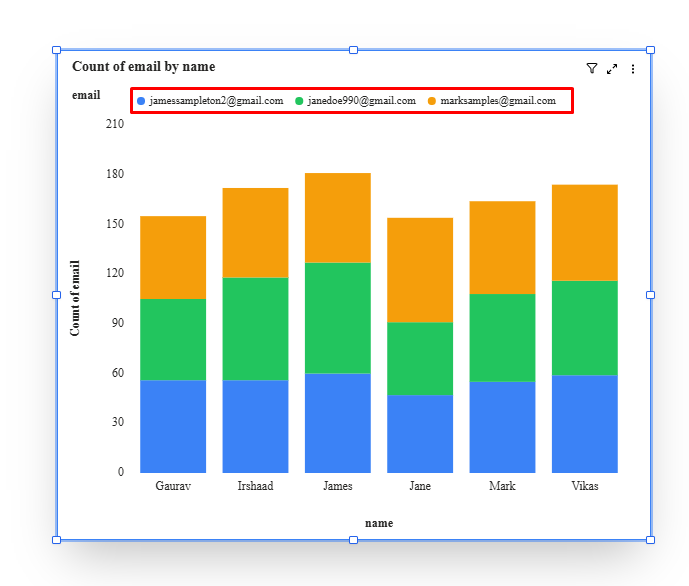
Task: Select the orange segment of Jane's bar
Action: [x=420, y=270]
